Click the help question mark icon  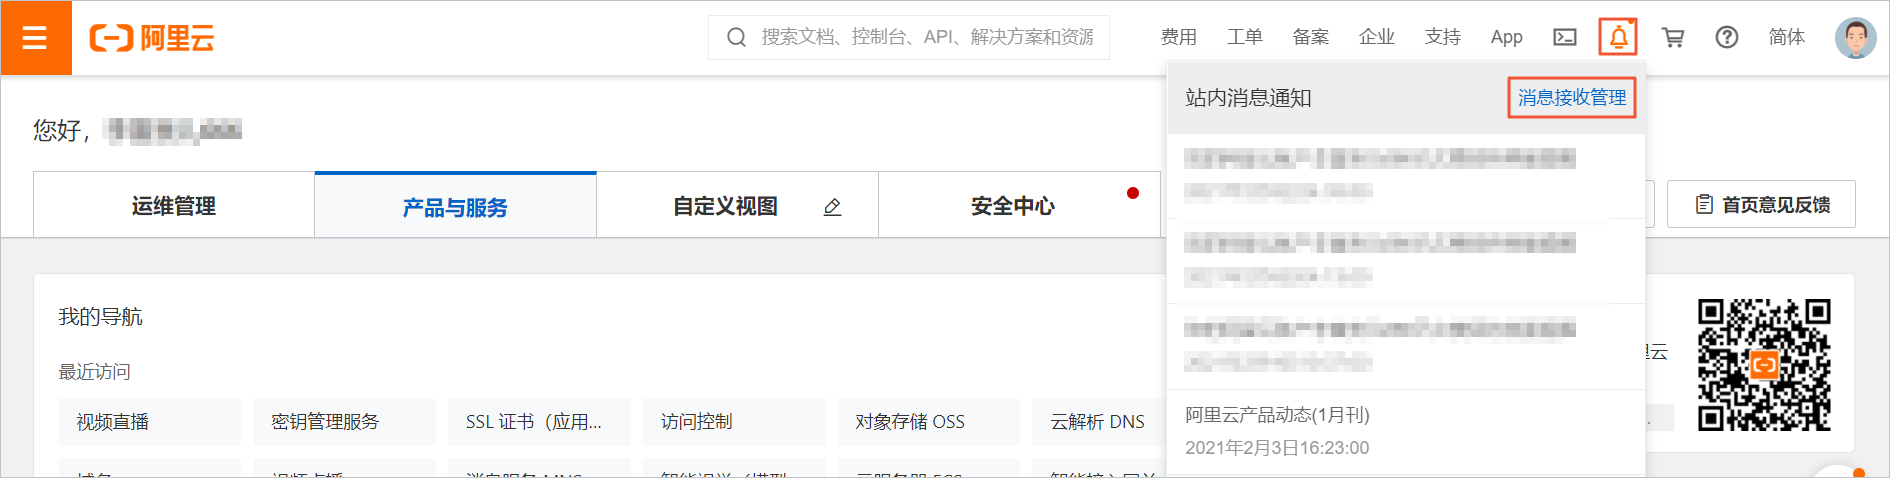click(x=1726, y=37)
